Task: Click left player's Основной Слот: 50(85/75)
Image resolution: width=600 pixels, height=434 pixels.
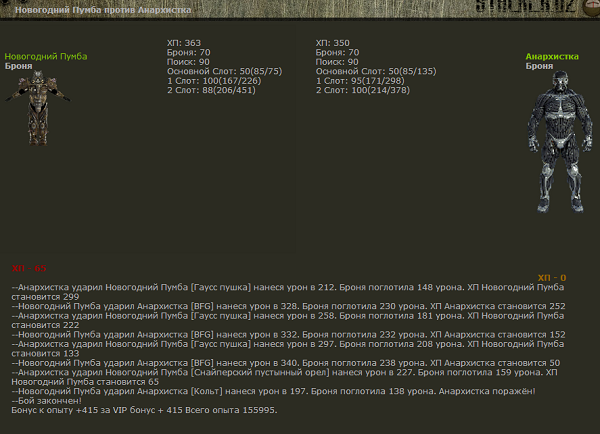Action: [x=224, y=71]
